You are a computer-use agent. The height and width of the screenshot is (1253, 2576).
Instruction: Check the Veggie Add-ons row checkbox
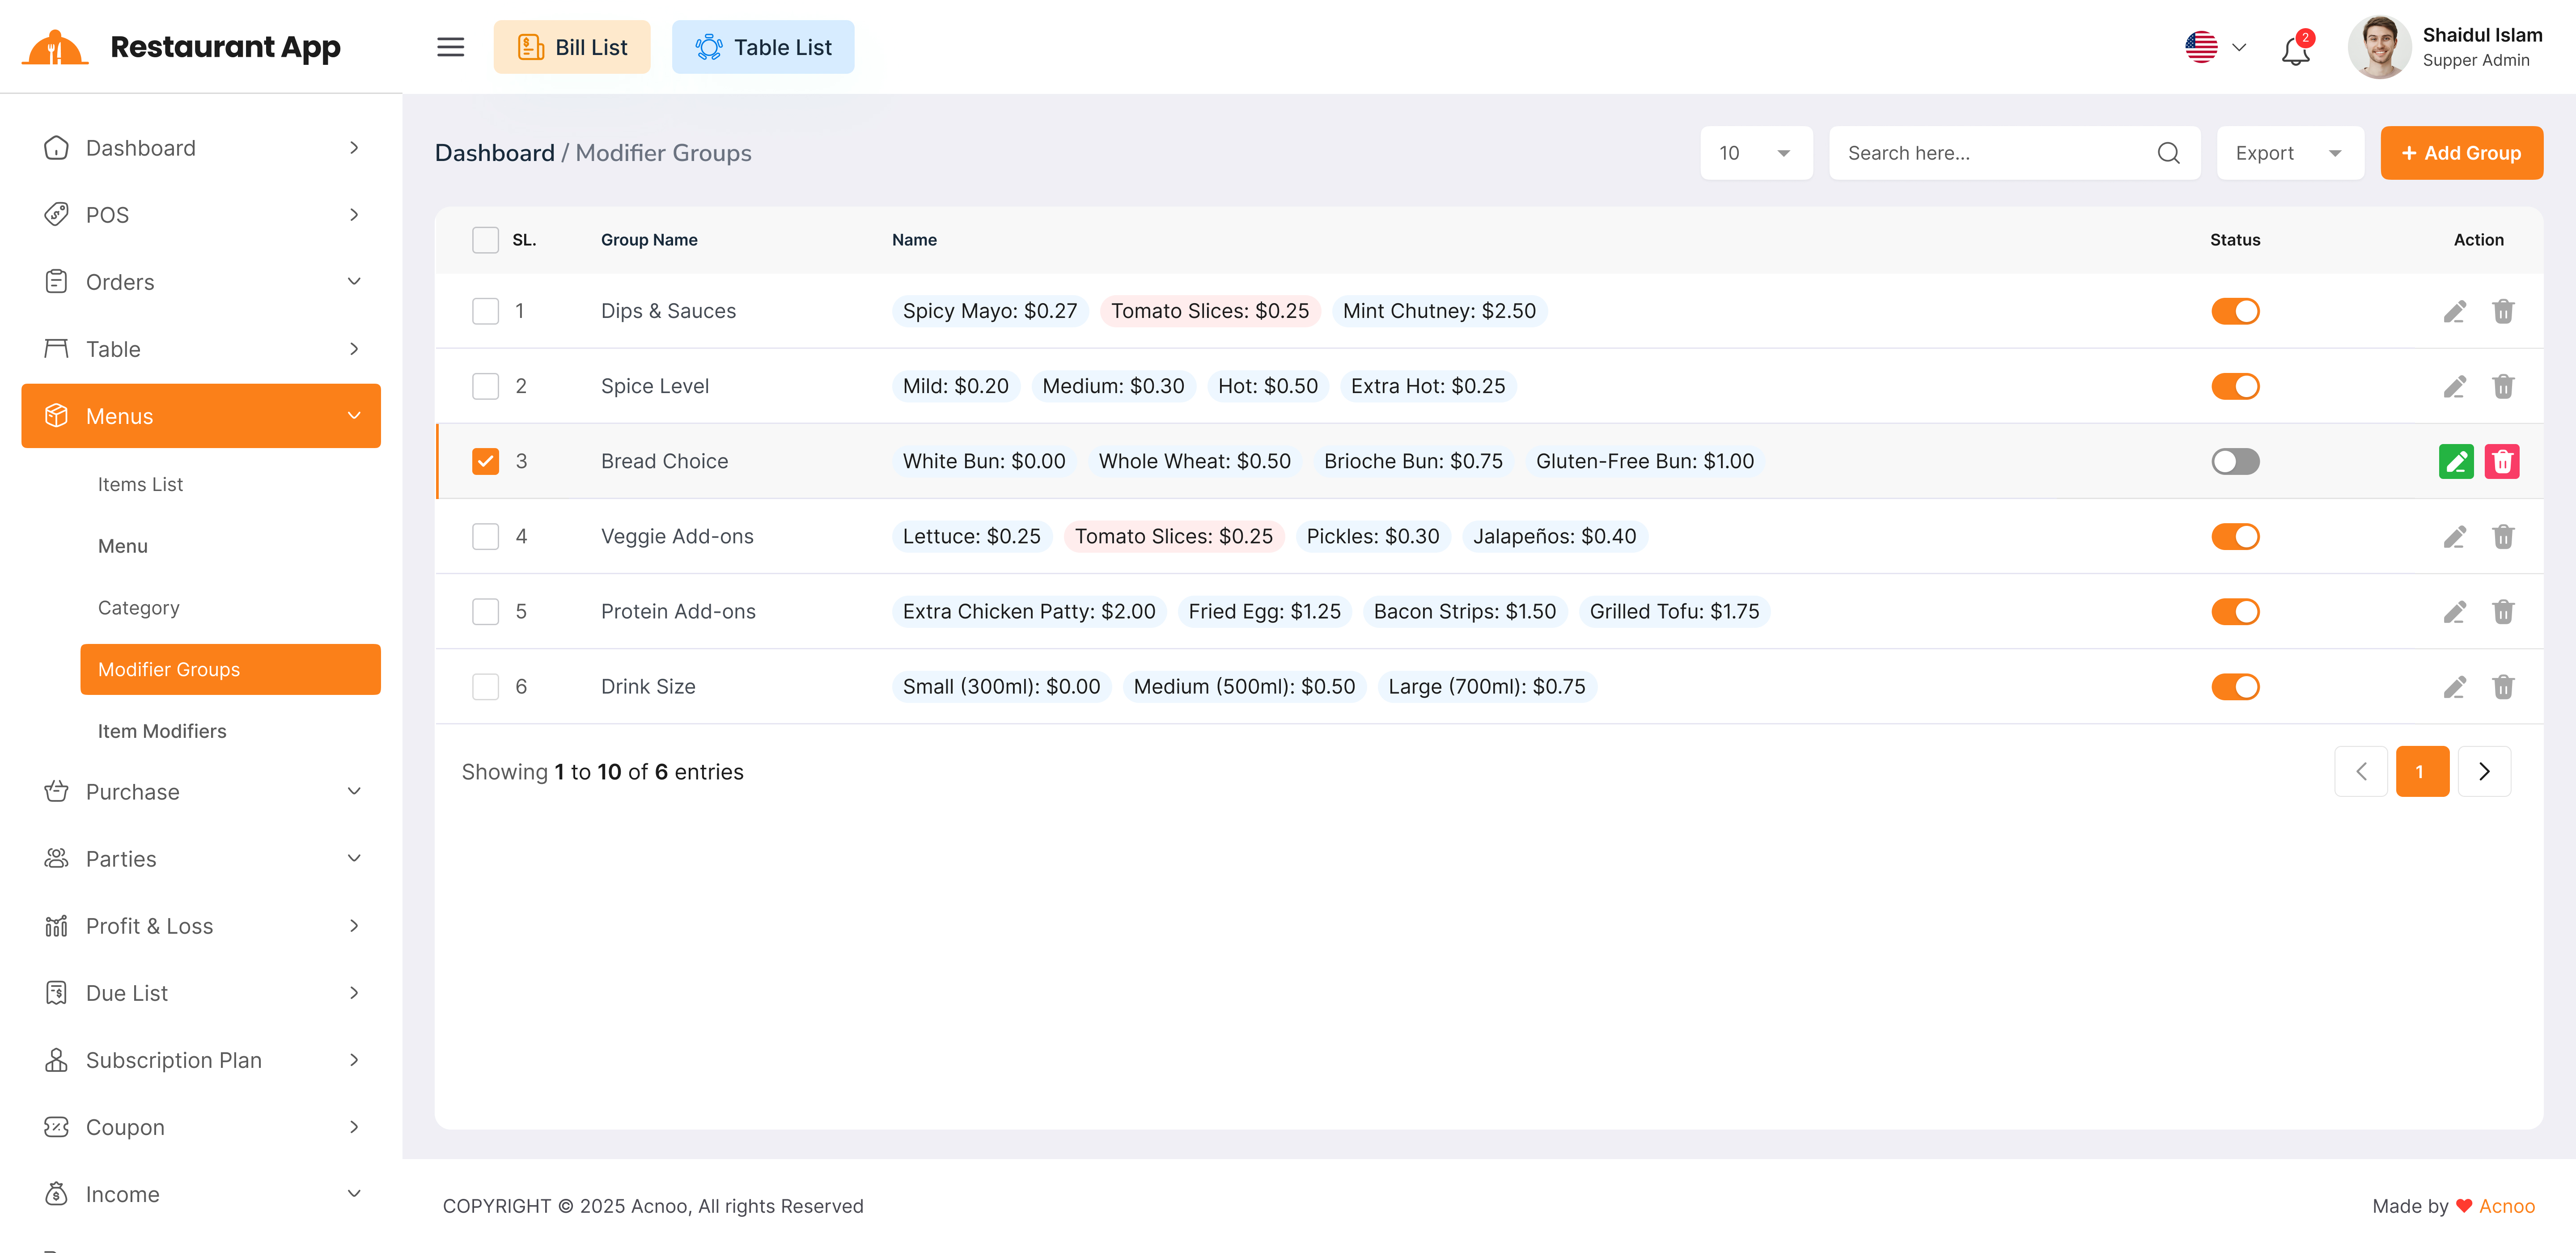[485, 537]
